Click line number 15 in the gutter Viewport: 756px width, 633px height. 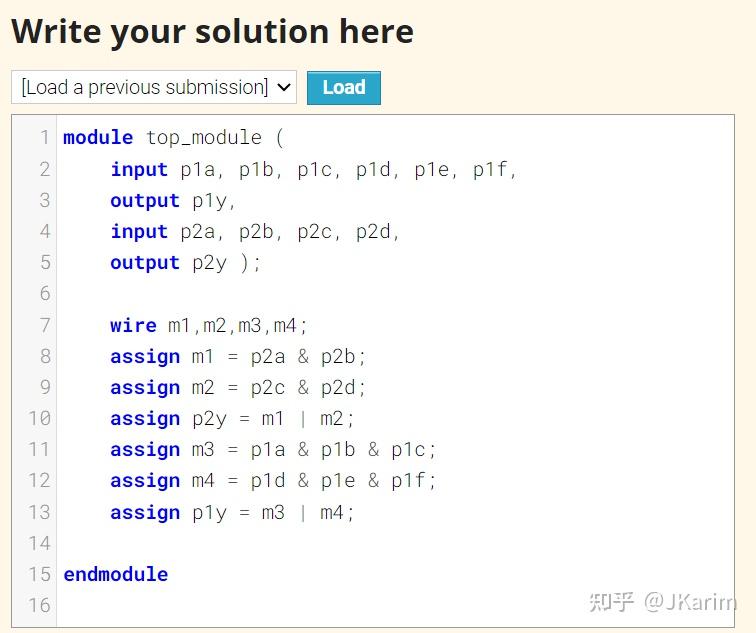(x=40, y=574)
